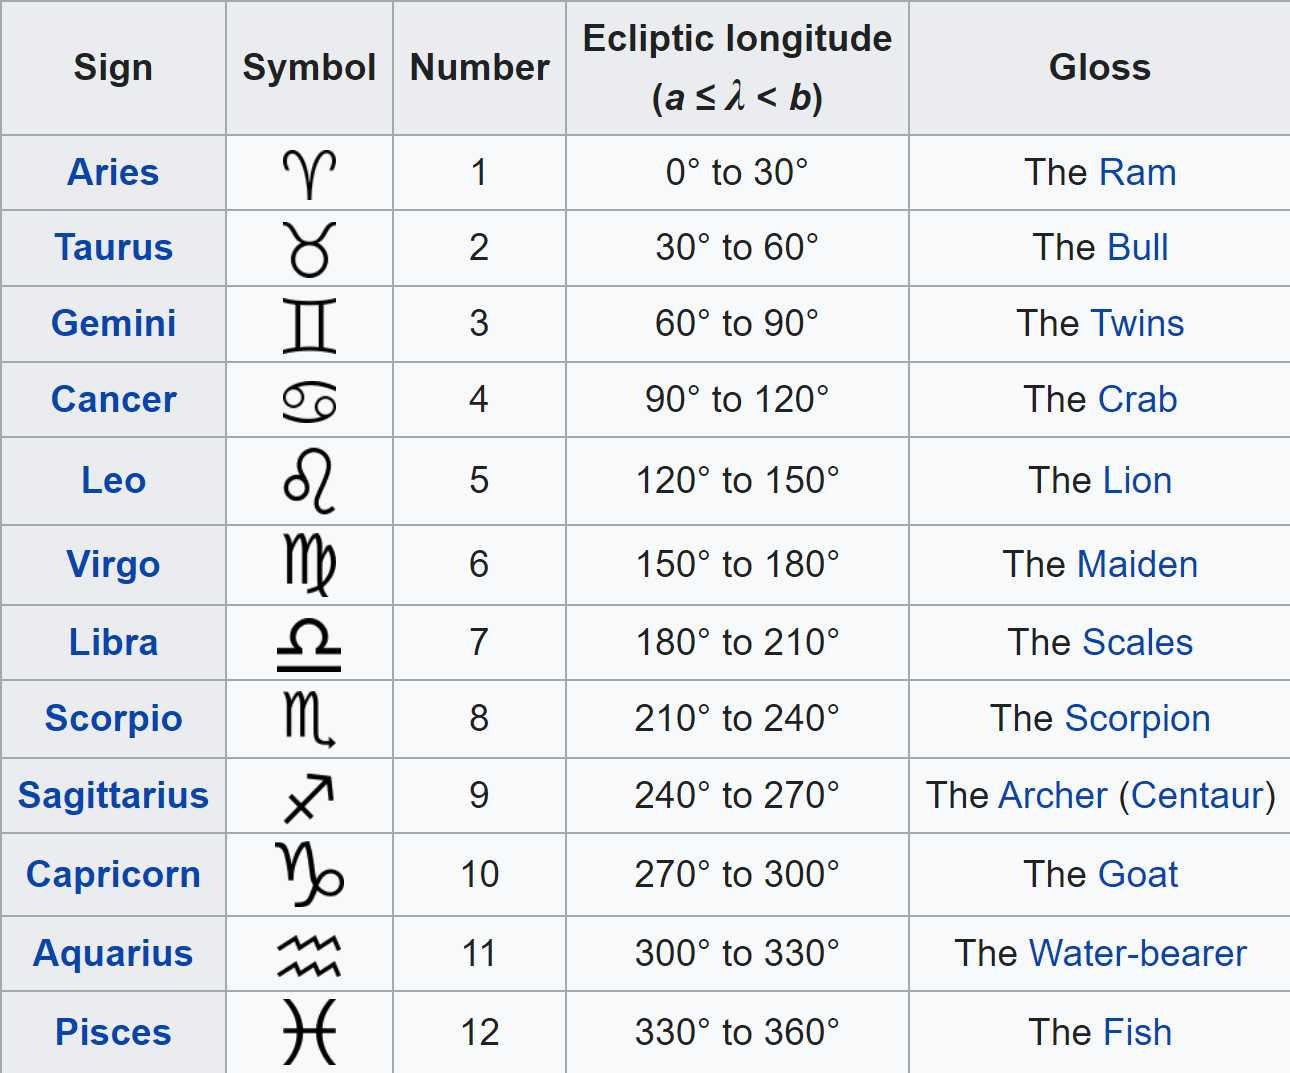Open the Aries sign link

pos(113,172)
